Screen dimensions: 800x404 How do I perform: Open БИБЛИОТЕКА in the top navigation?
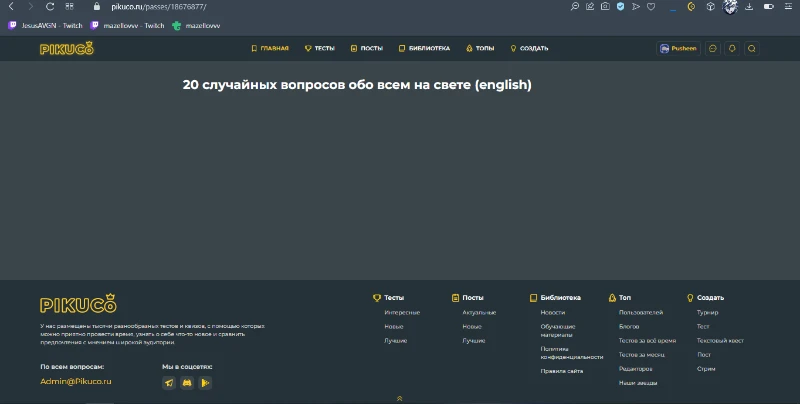coord(424,48)
